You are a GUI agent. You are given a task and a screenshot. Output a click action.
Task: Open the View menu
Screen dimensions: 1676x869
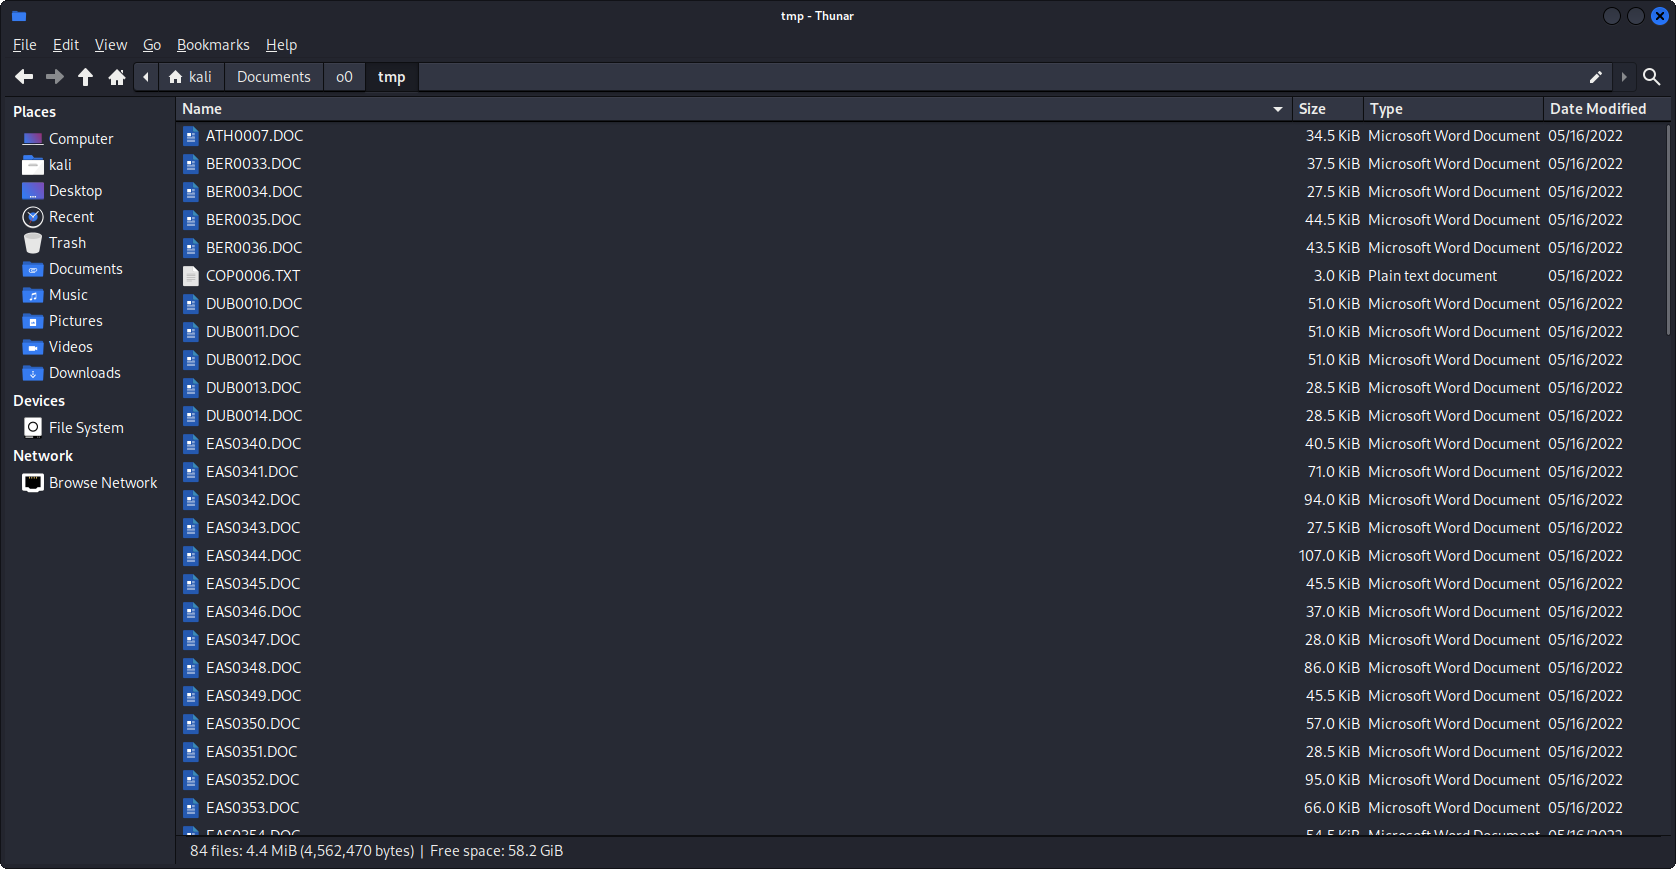pyautogui.click(x=110, y=45)
